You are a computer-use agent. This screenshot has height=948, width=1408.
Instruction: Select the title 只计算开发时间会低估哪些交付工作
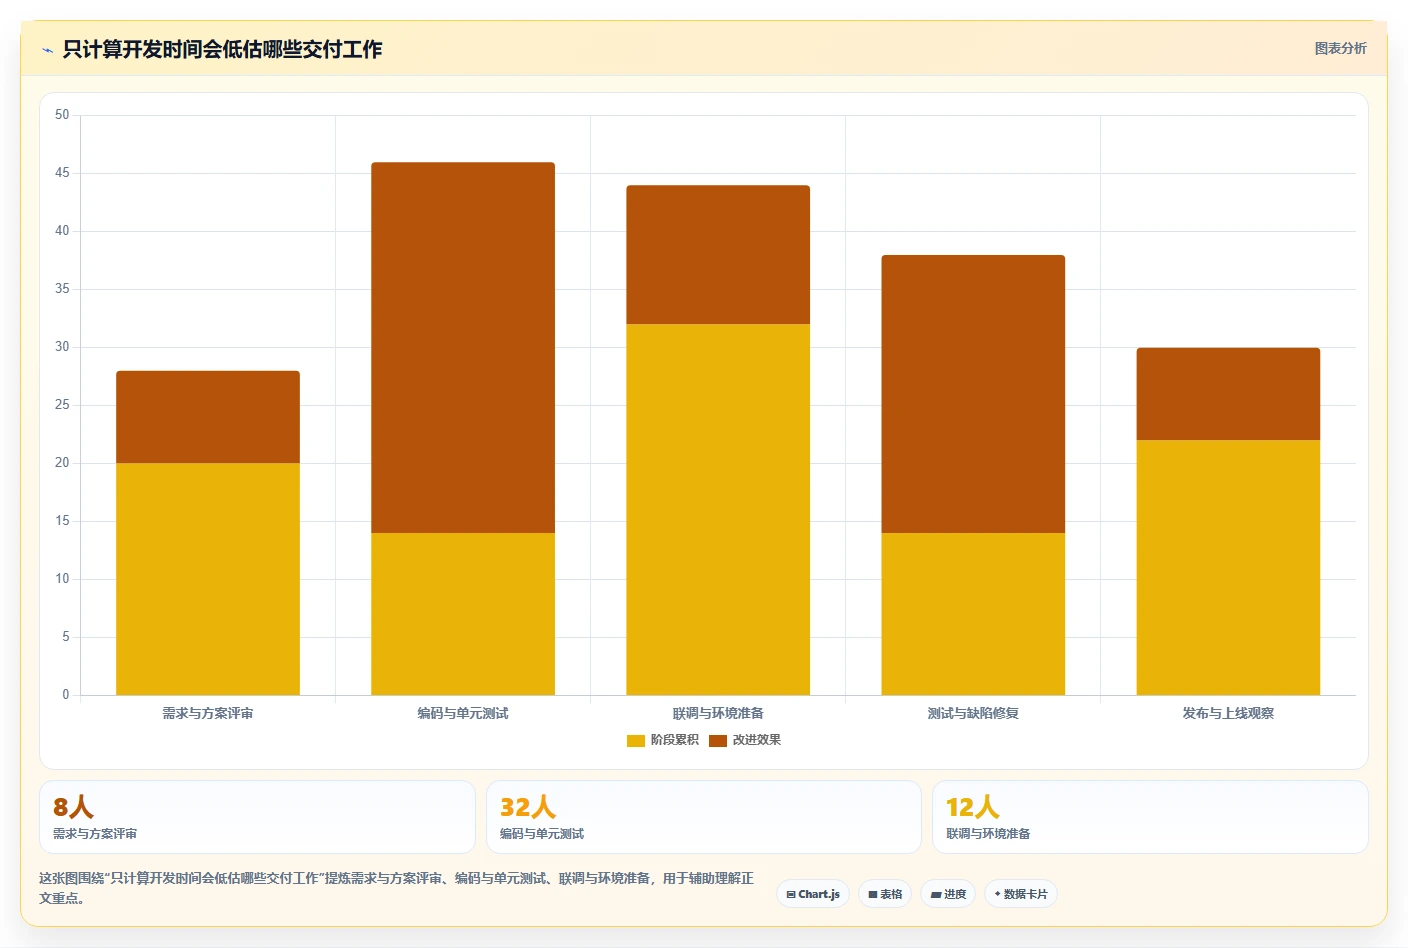tap(222, 49)
